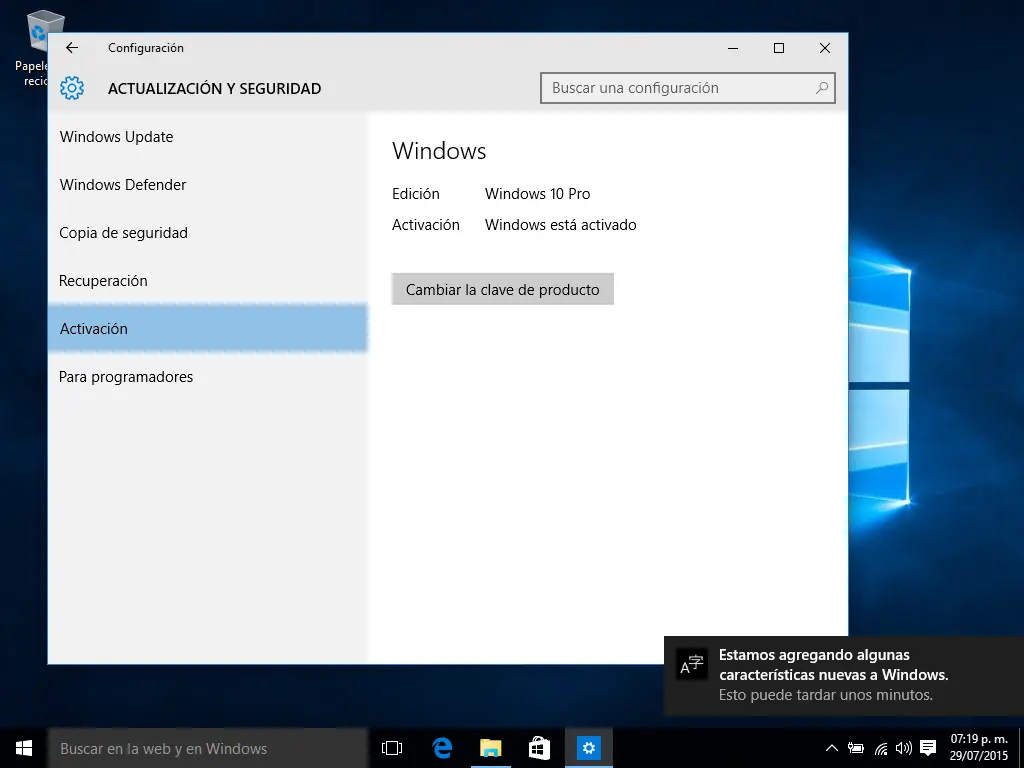Select Windows Defender in sidebar
This screenshot has height=768, width=1024.
[208, 185]
